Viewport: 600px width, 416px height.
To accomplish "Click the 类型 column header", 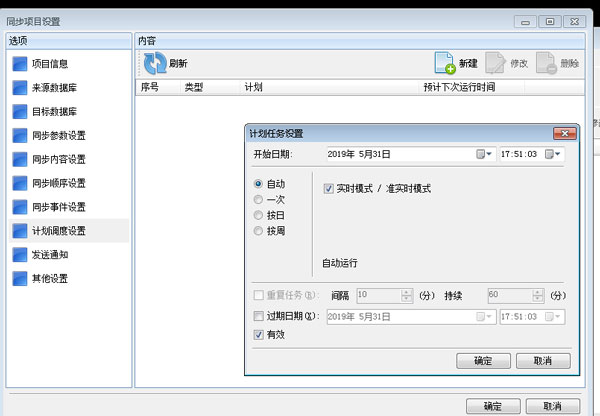I will [x=210, y=87].
